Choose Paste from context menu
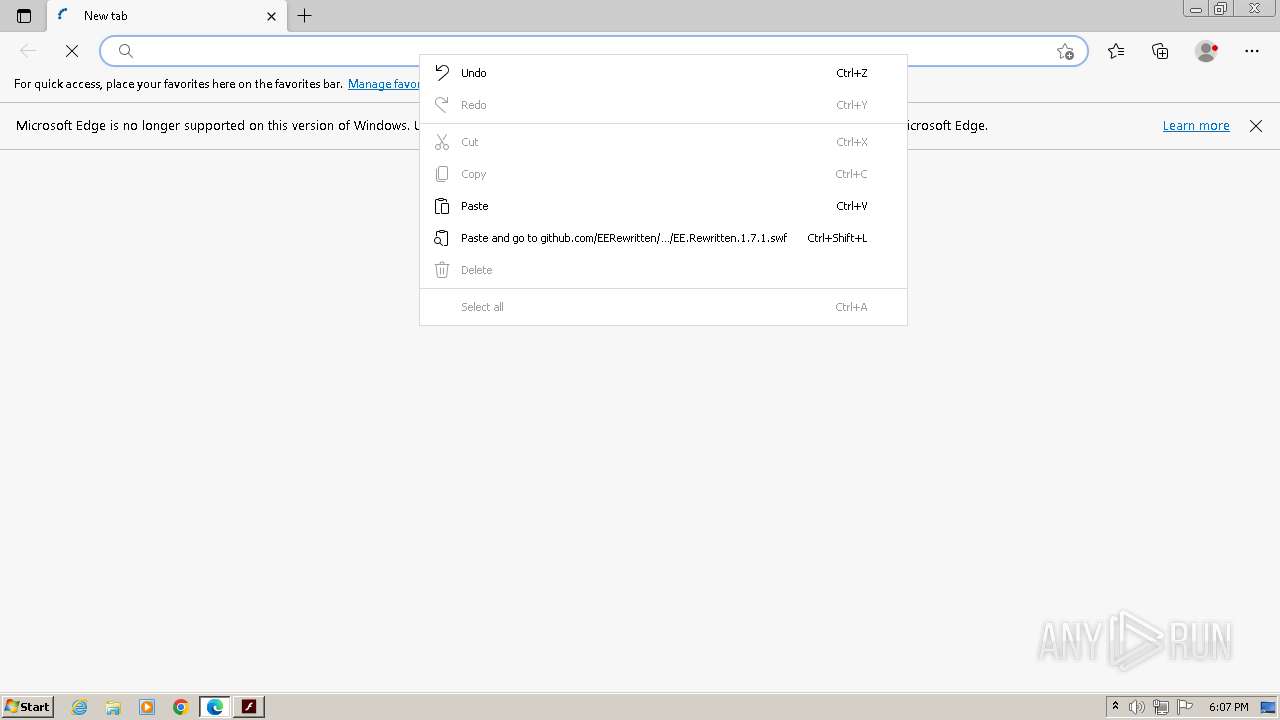Viewport: 1280px width, 720px height. point(663,206)
